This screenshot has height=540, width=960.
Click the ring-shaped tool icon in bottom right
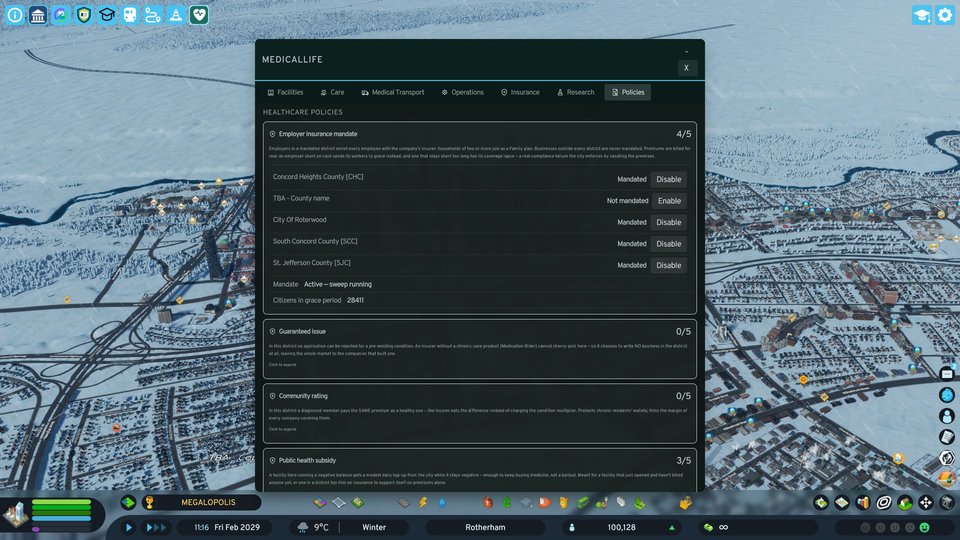click(883, 503)
